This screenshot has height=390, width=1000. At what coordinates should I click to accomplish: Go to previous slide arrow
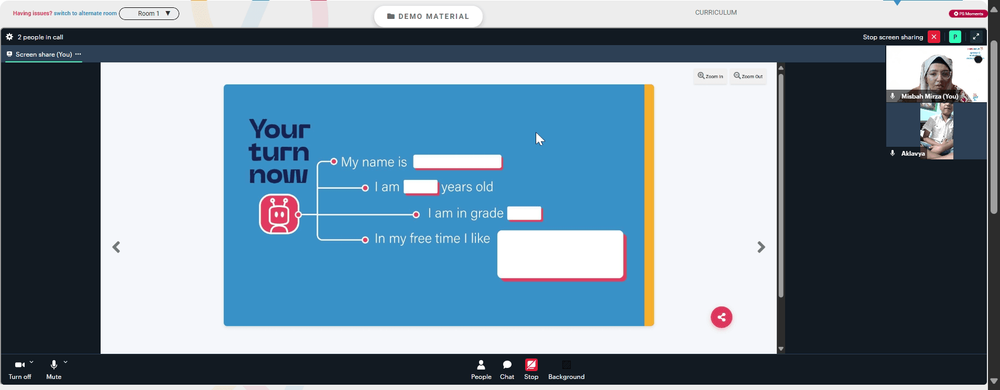116,247
